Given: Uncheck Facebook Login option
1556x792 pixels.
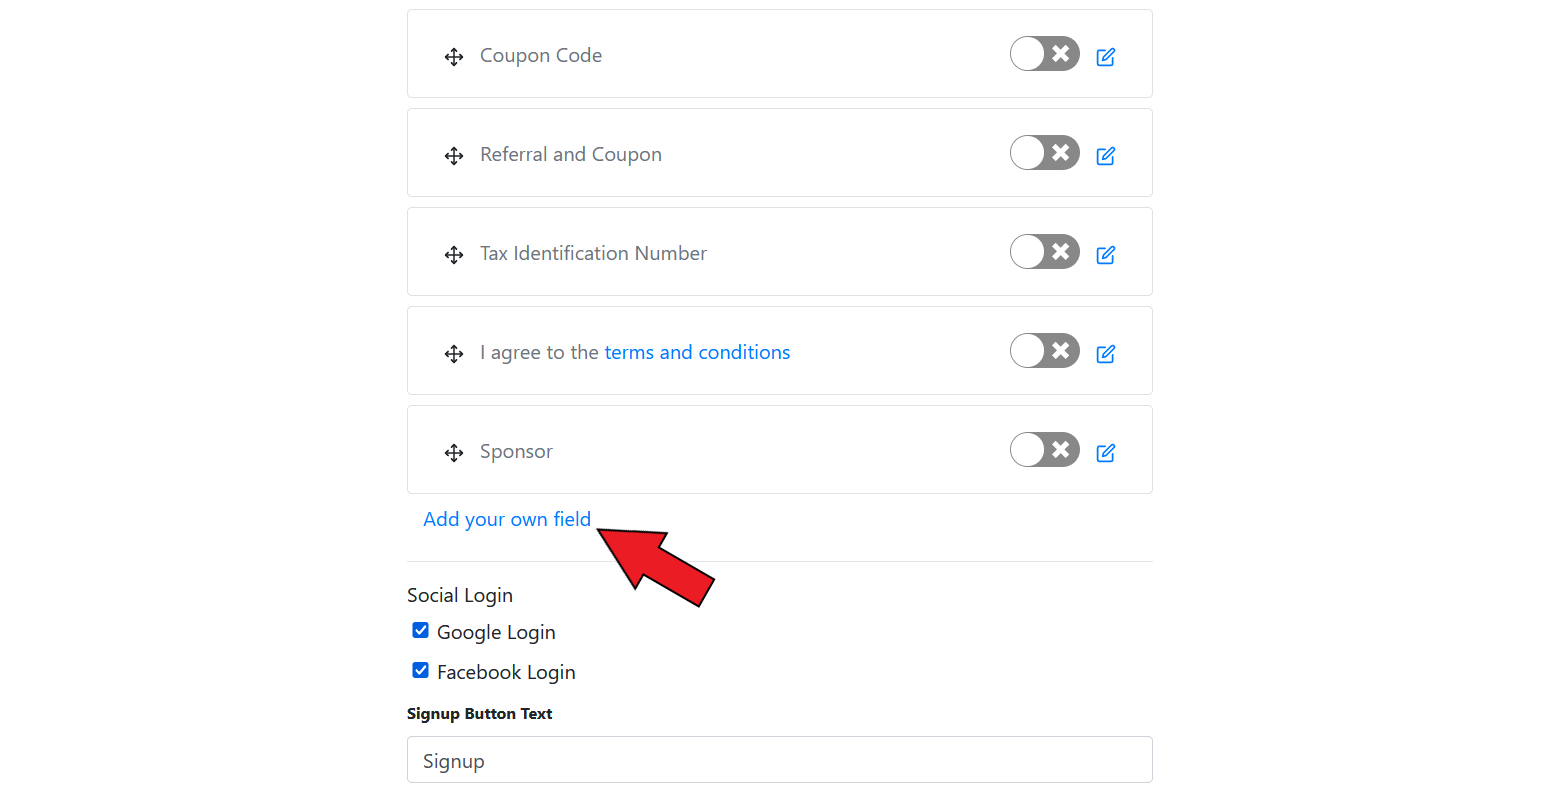Looking at the screenshot, I should tap(421, 671).
